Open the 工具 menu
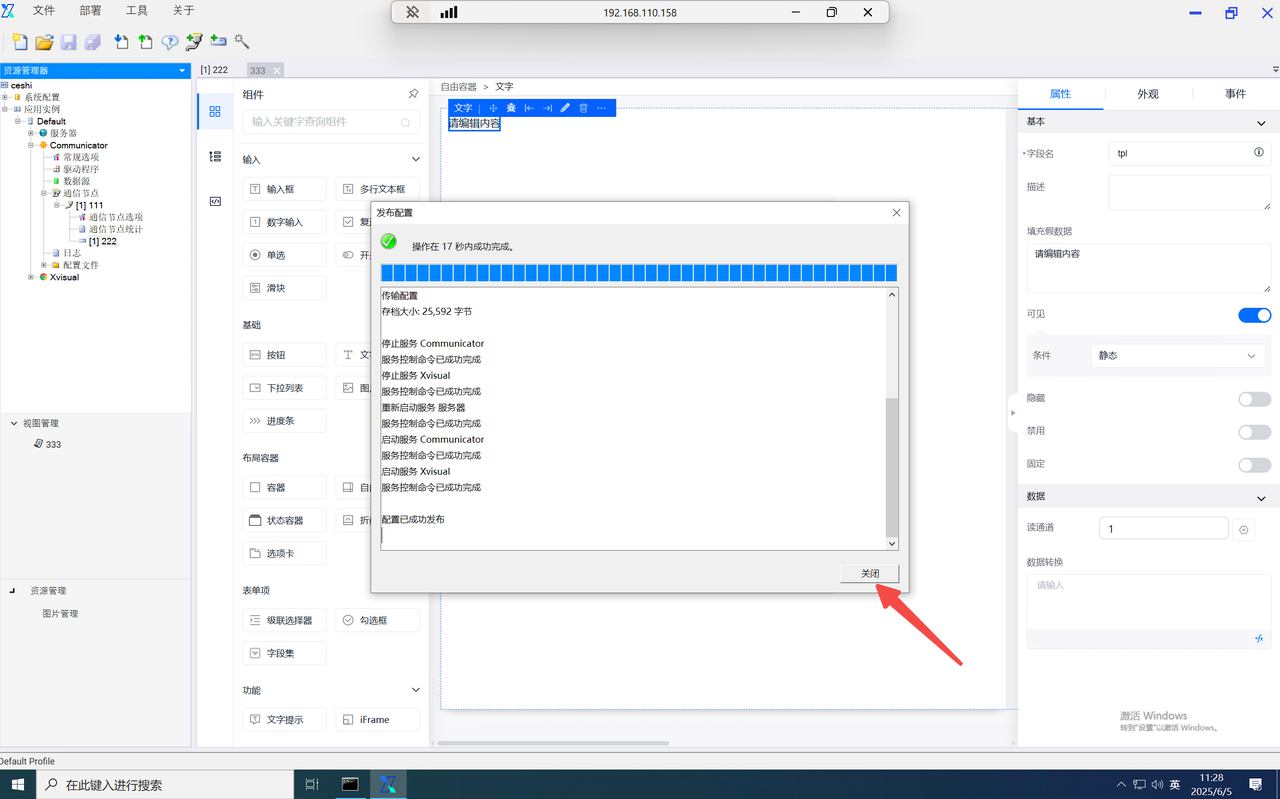1280x799 pixels. coord(137,11)
